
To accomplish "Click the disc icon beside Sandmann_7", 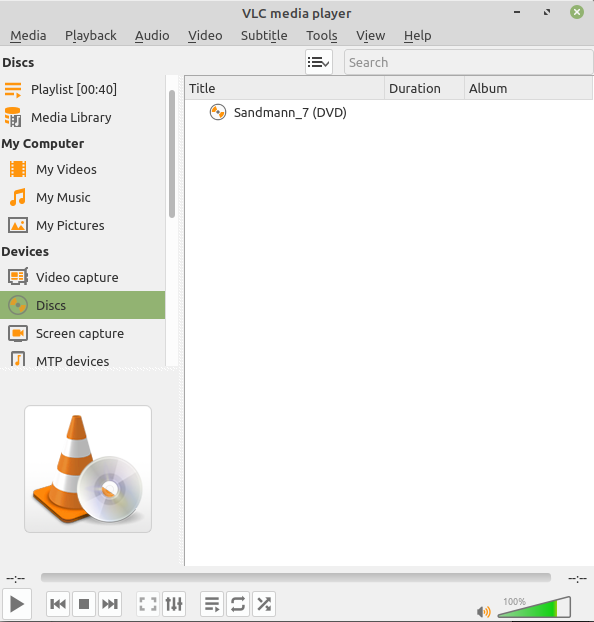I will point(218,112).
